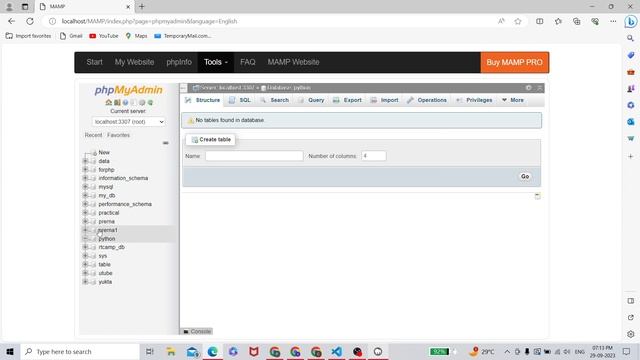
Task: Expand the data database node
Action: [x=85, y=161]
